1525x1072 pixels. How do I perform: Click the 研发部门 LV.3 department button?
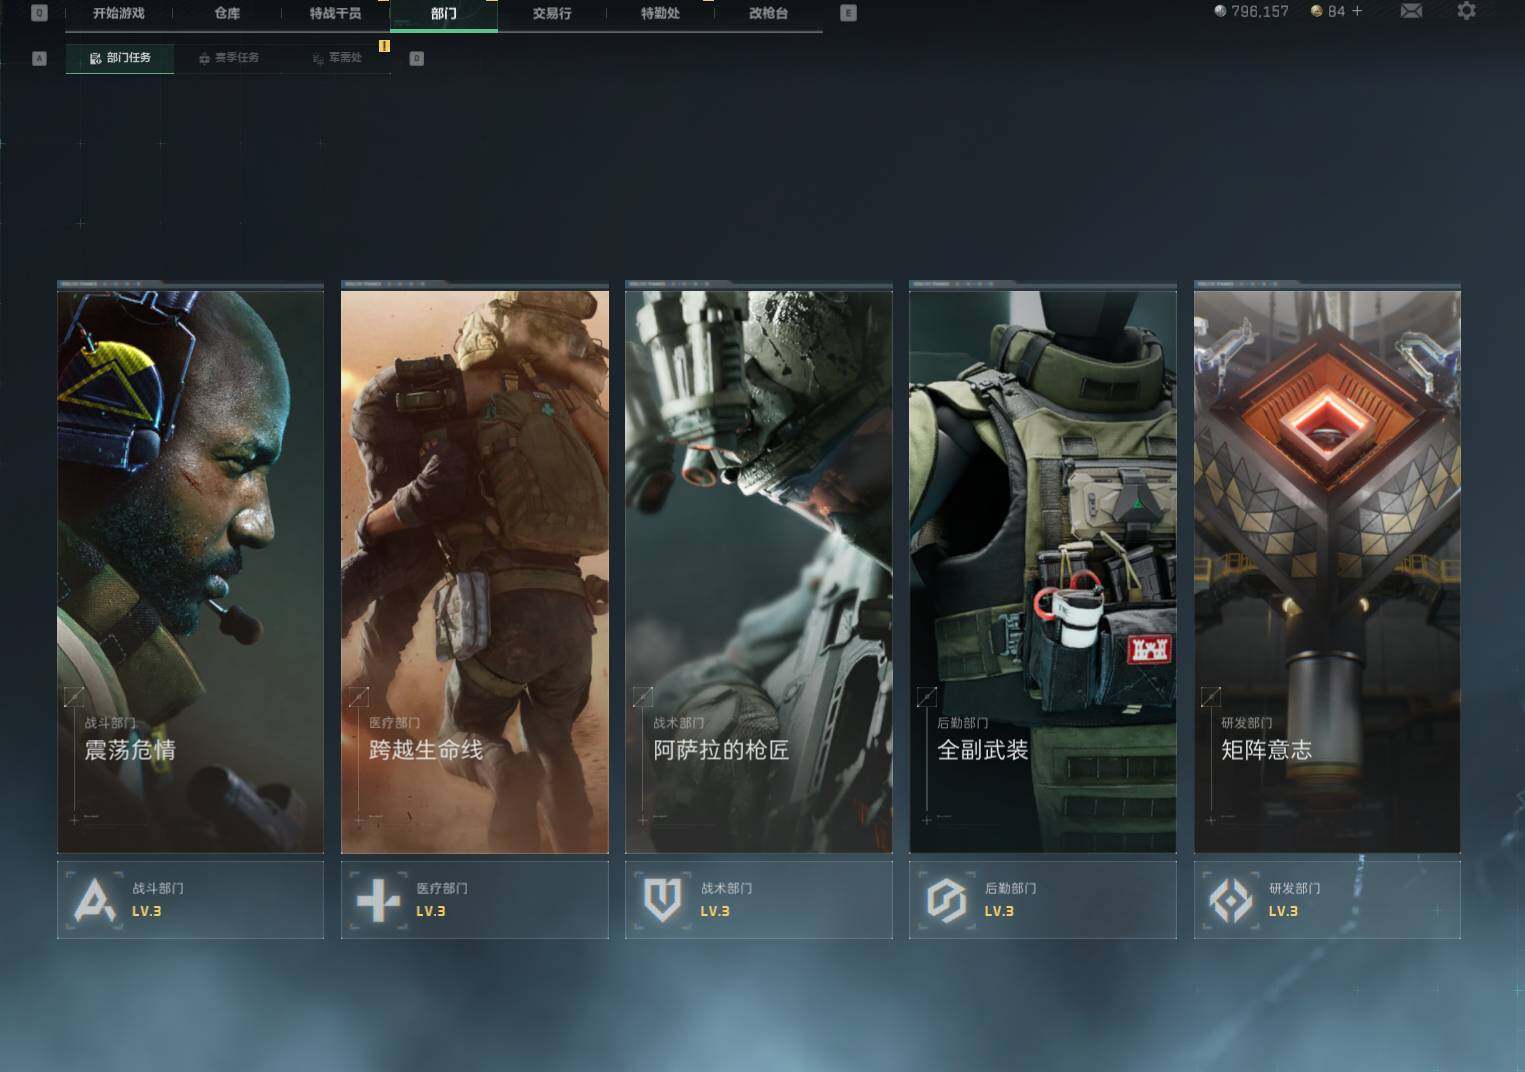tap(1327, 900)
